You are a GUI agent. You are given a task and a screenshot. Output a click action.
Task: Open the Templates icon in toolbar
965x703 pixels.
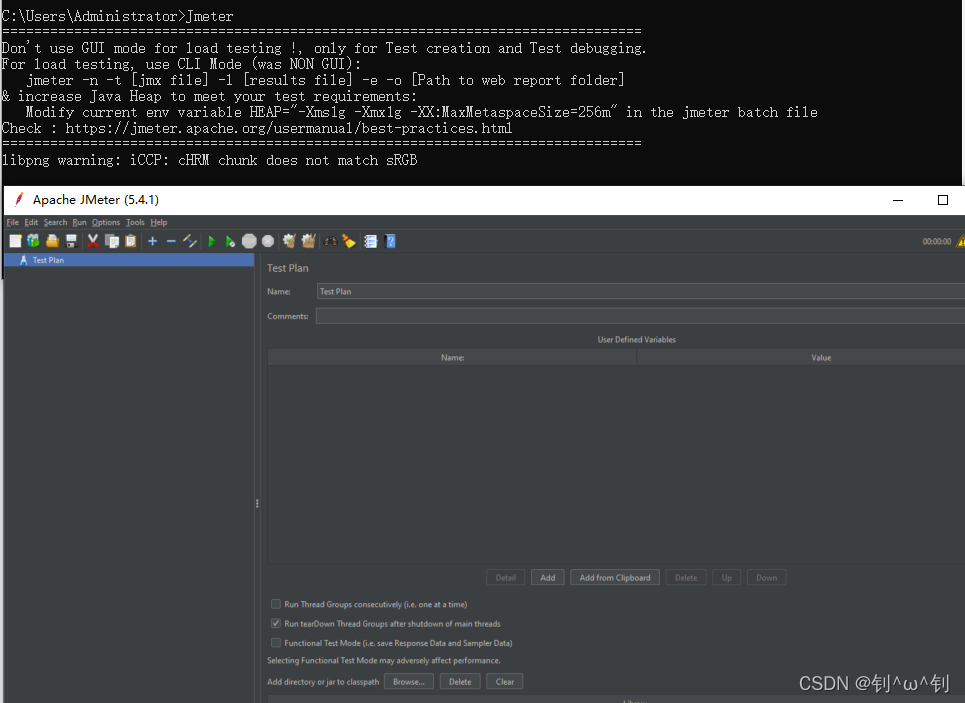coord(33,241)
